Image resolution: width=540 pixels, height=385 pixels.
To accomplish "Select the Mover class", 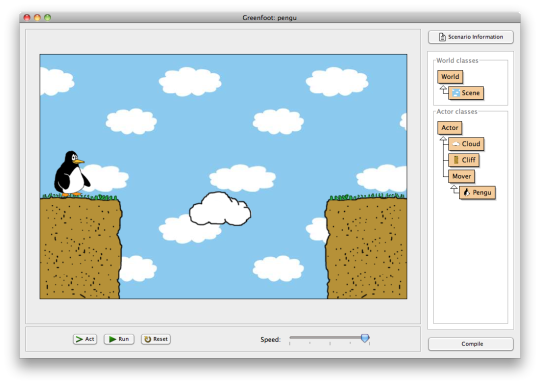I will [461, 176].
